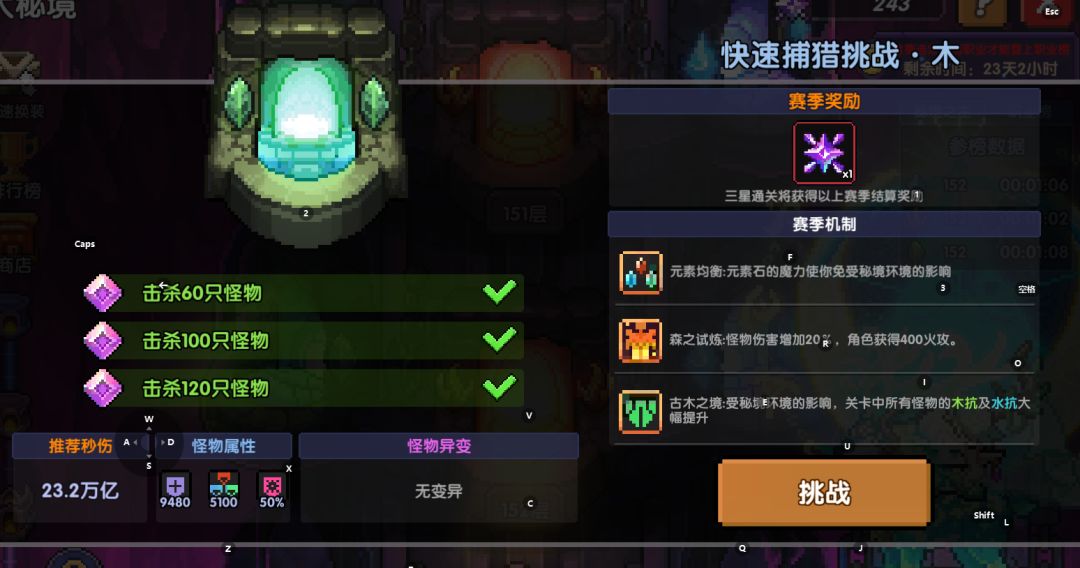Image resolution: width=1080 pixels, height=568 pixels.
Task: Open the 赛季奖励 section header
Action: (x=824, y=101)
